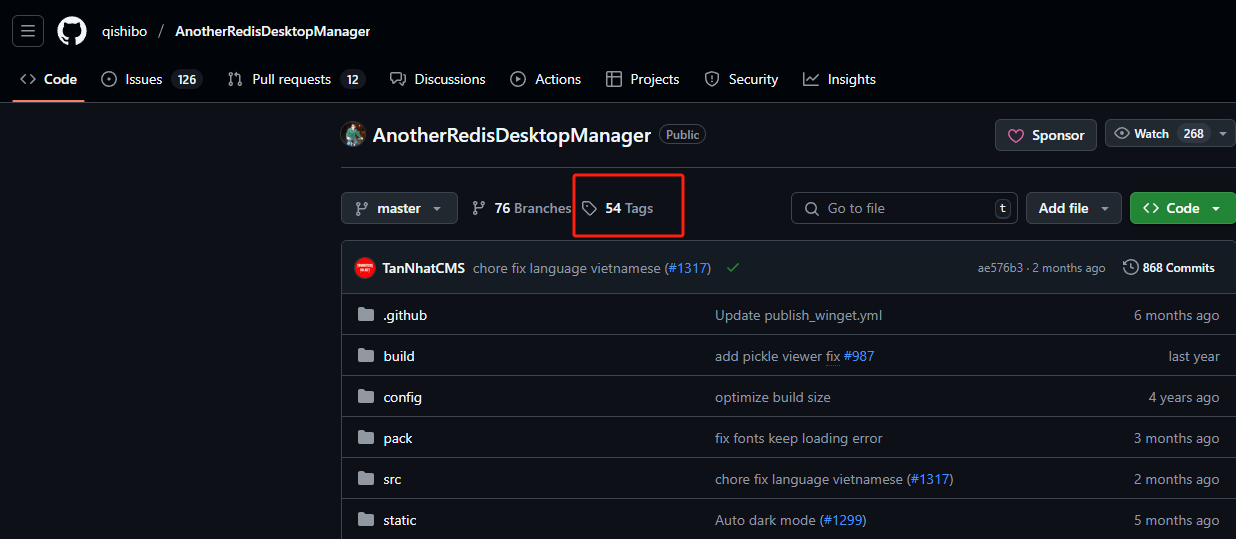The image size is (1236, 539).
Task: Open pull request #1299 link
Action: (842, 520)
